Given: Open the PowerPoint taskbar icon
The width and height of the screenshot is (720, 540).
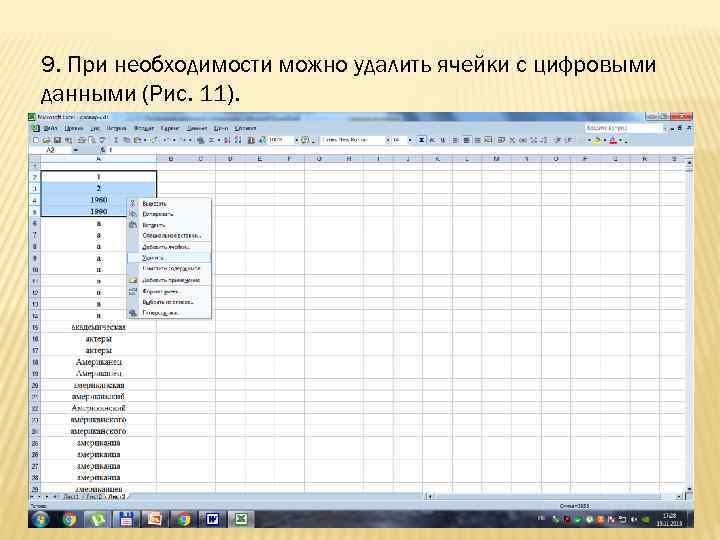Looking at the screenshot, I should [x=155, y=519].
